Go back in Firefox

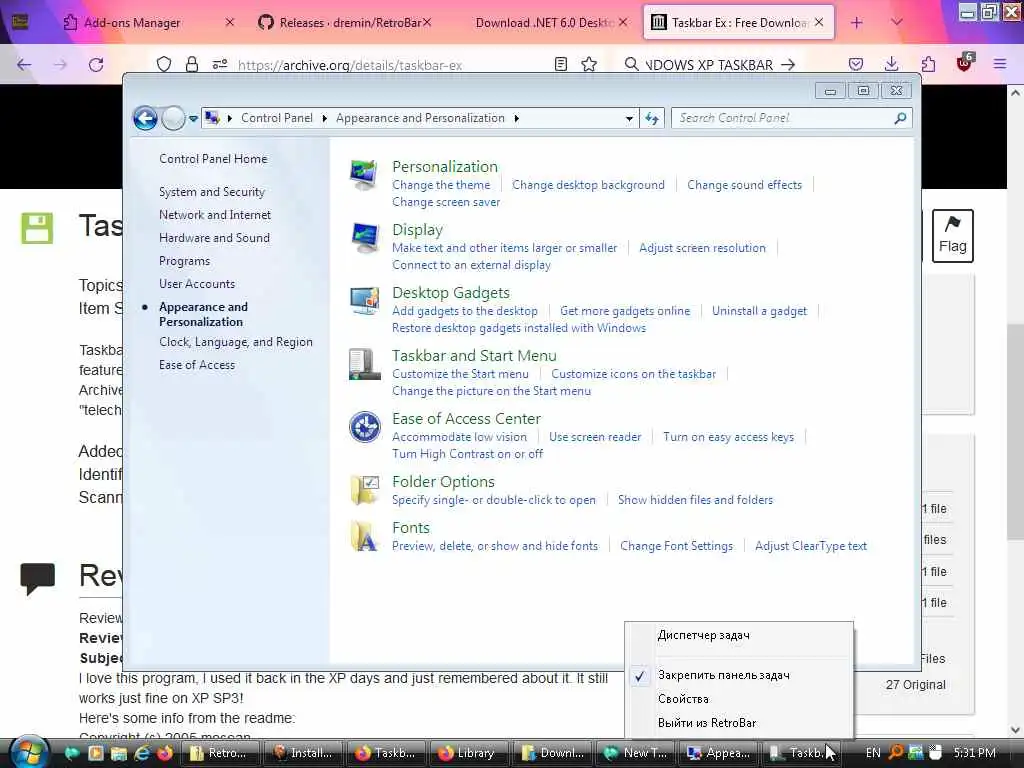tap(24, 65)
